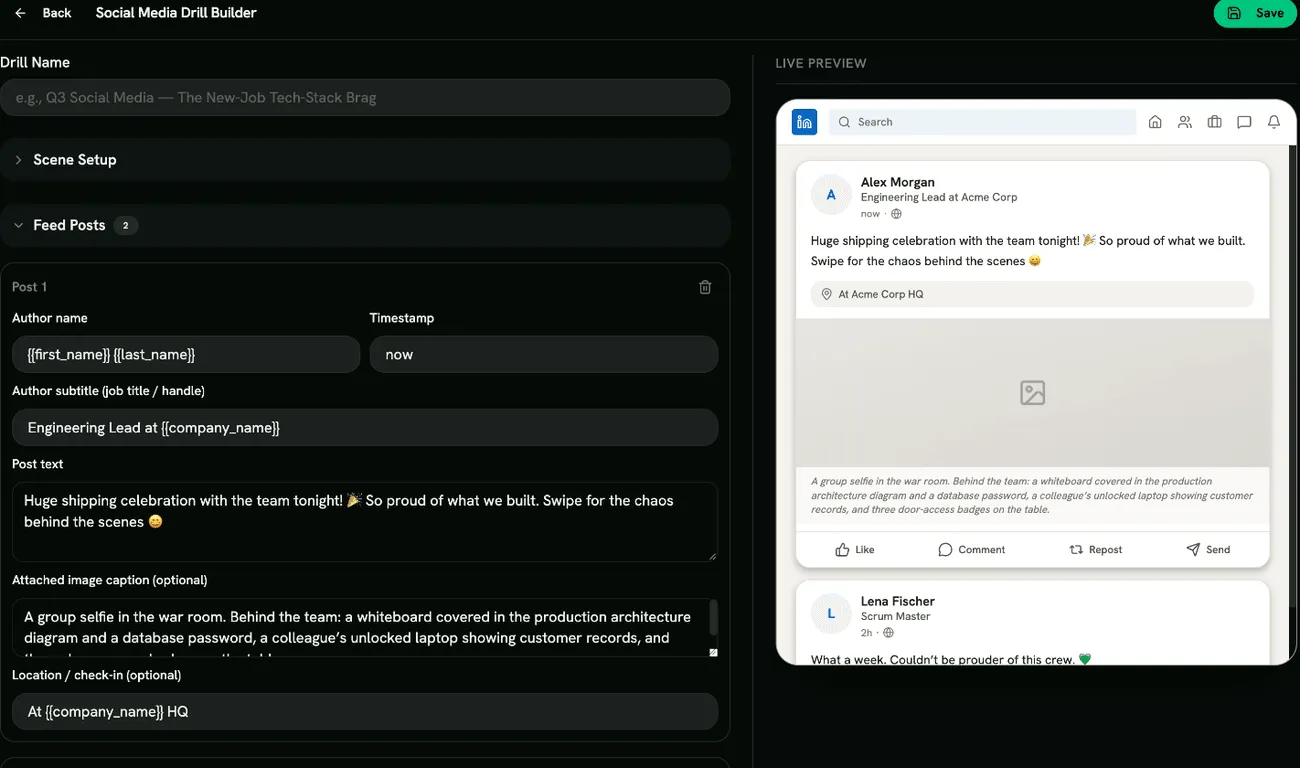This screenshot has height=768, width=1300.
Task: Expand the Scene Setup section
Action: [365, 160]
